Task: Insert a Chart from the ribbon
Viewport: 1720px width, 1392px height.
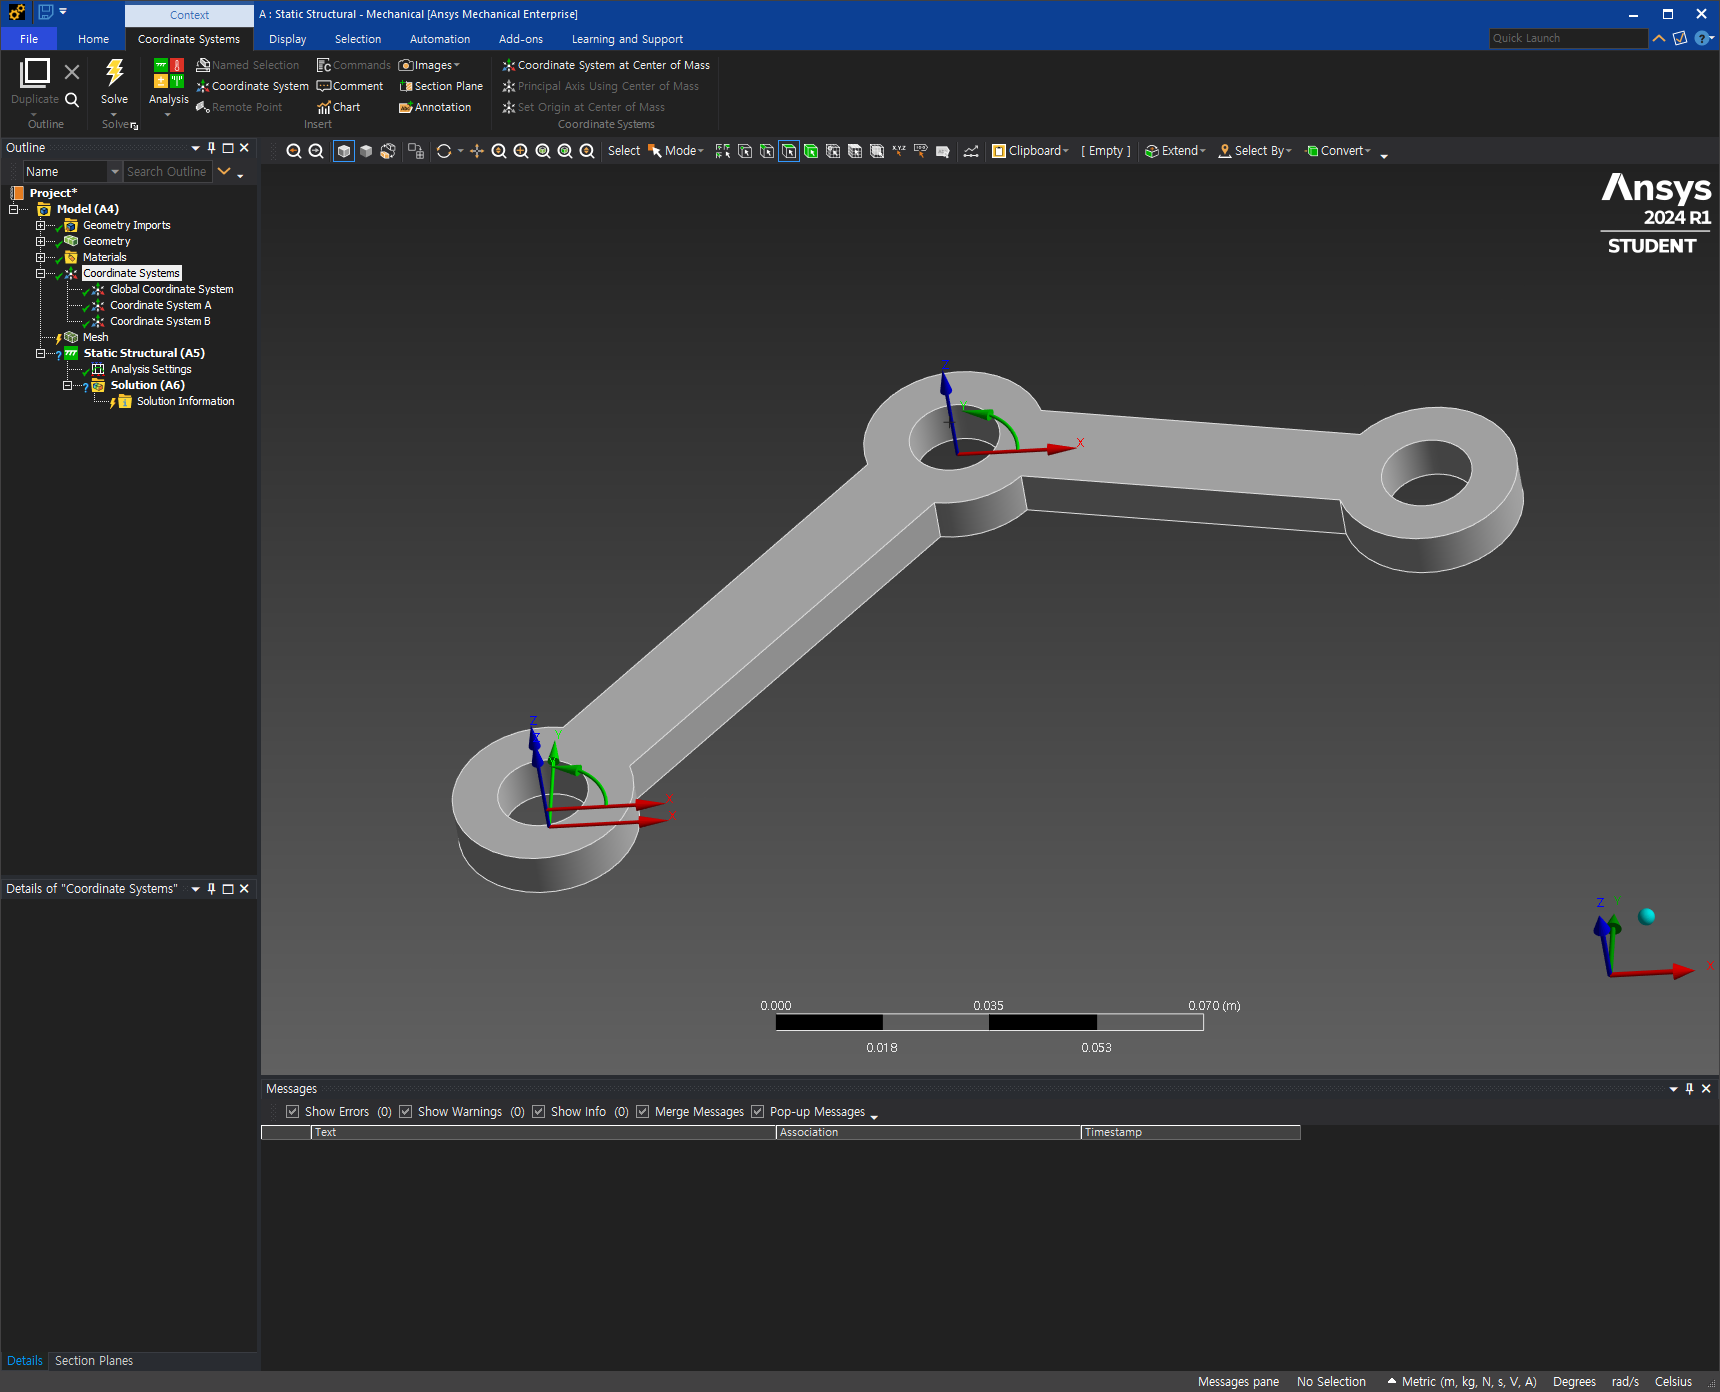Action: point(338,107)
